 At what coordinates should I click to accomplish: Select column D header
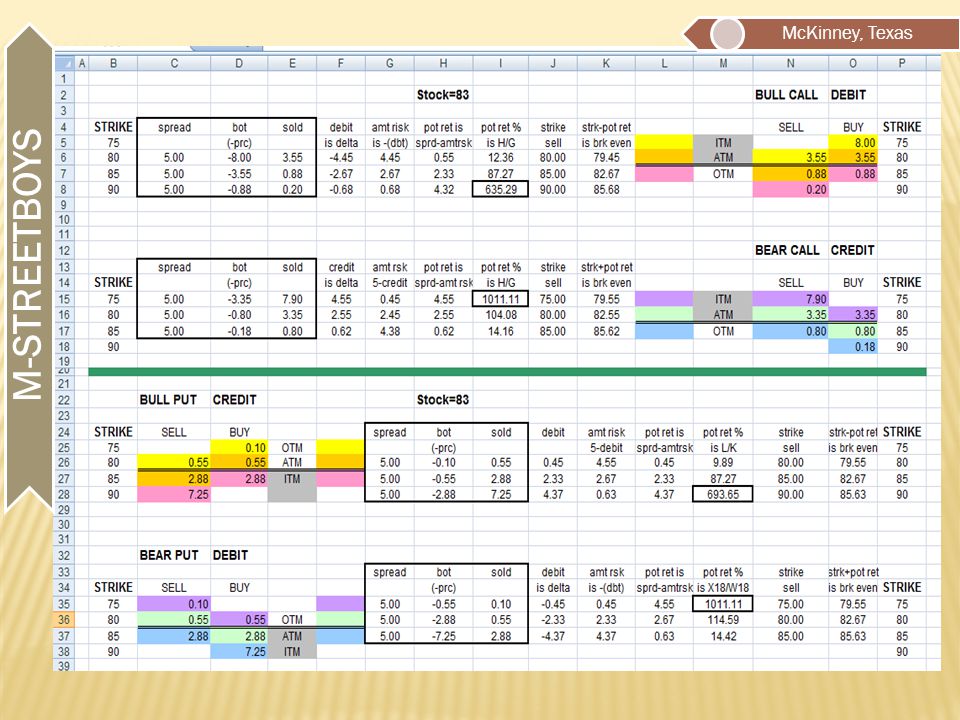tap(239, 63)
